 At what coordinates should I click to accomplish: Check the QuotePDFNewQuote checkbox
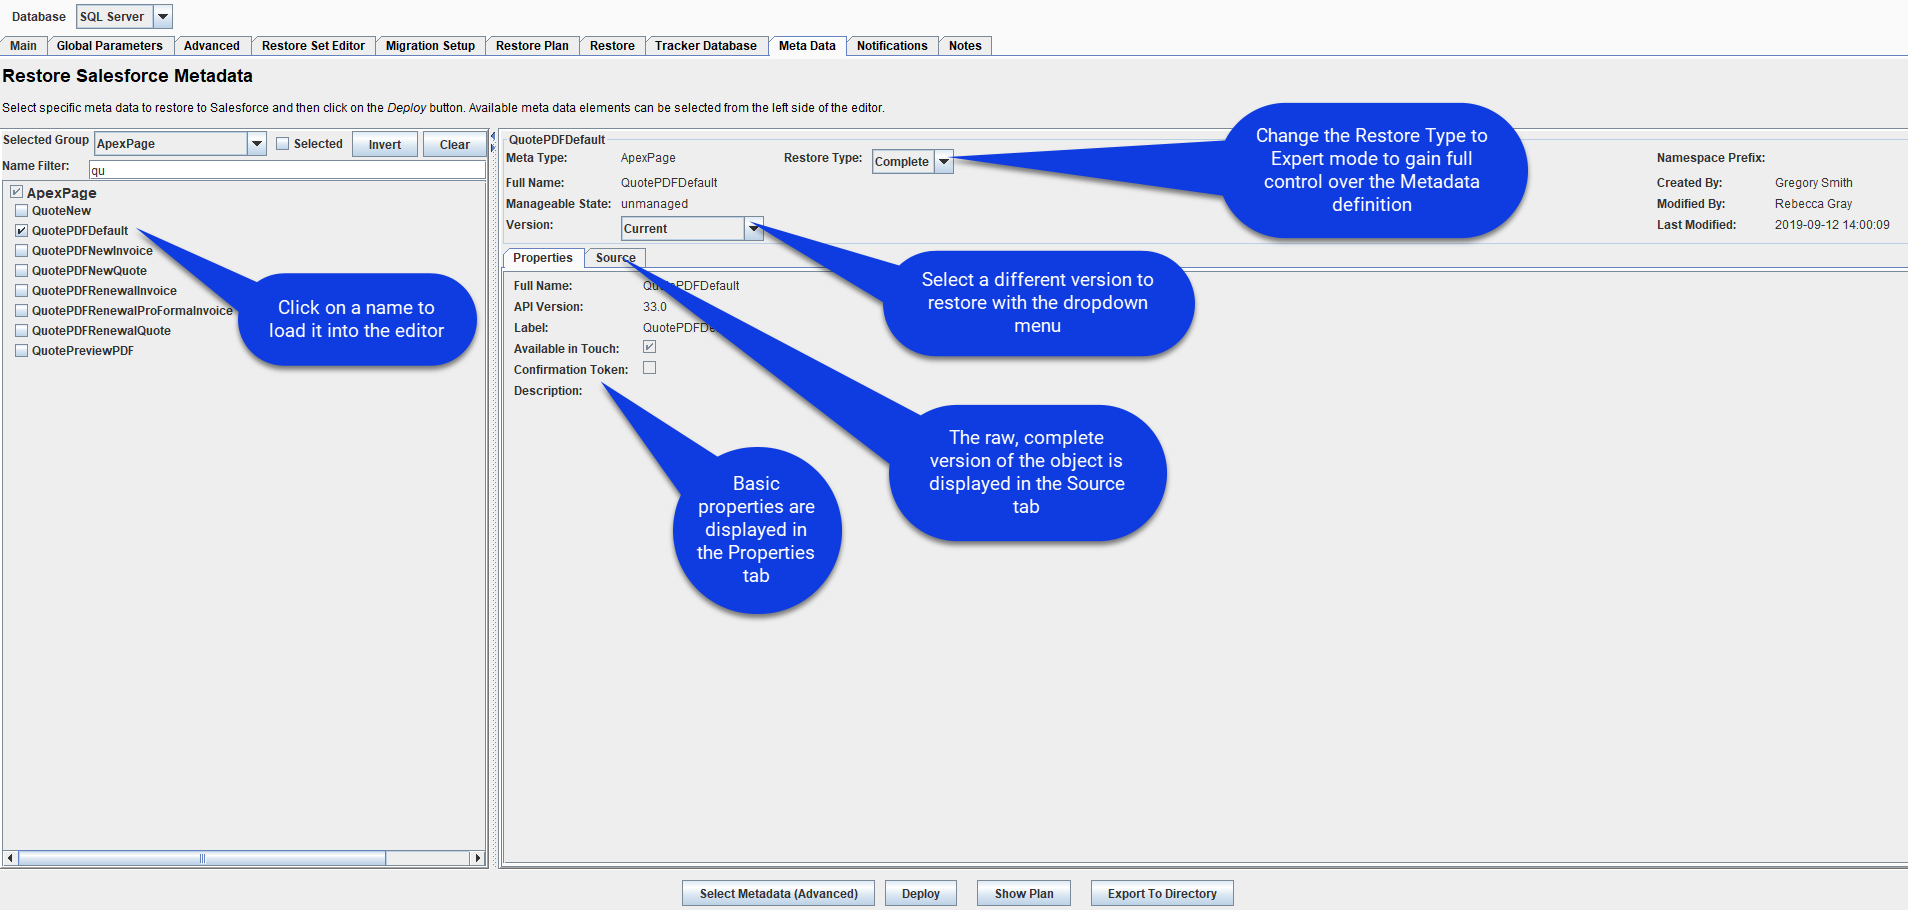coord(21,271)
